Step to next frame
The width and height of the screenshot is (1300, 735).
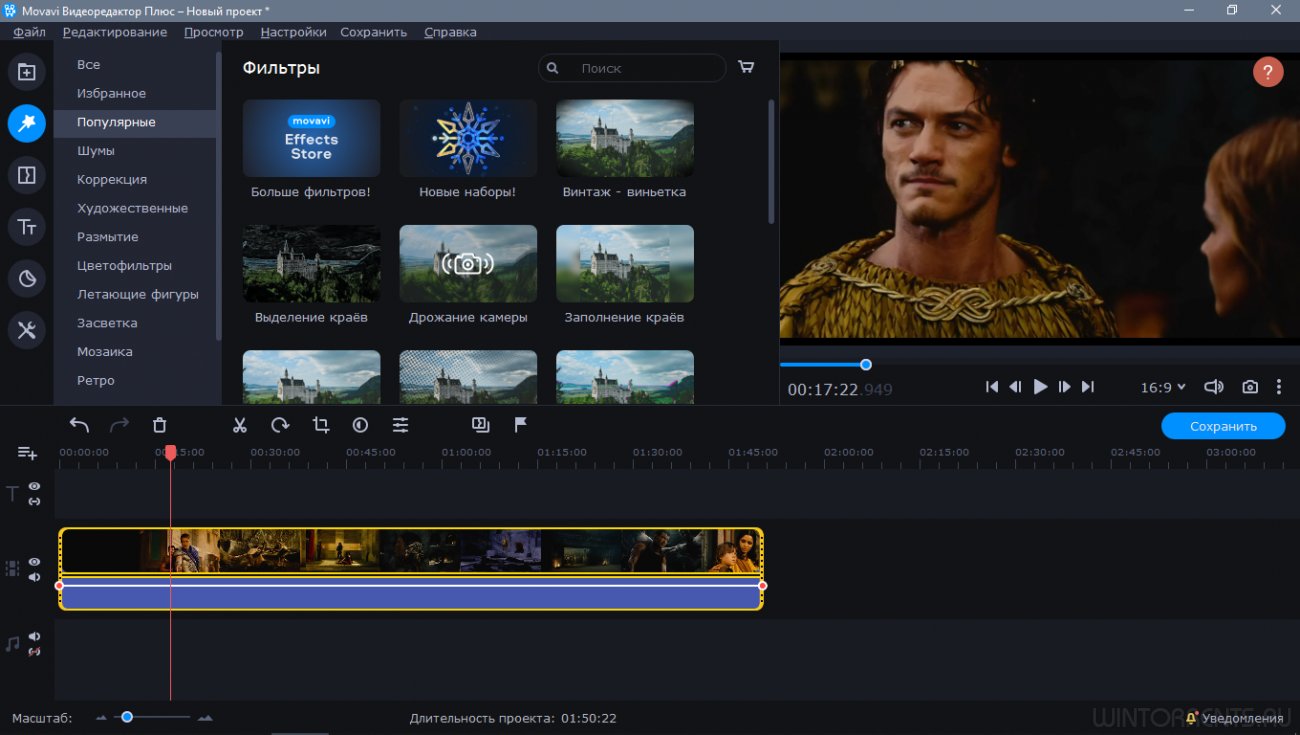pos(1064,387)
